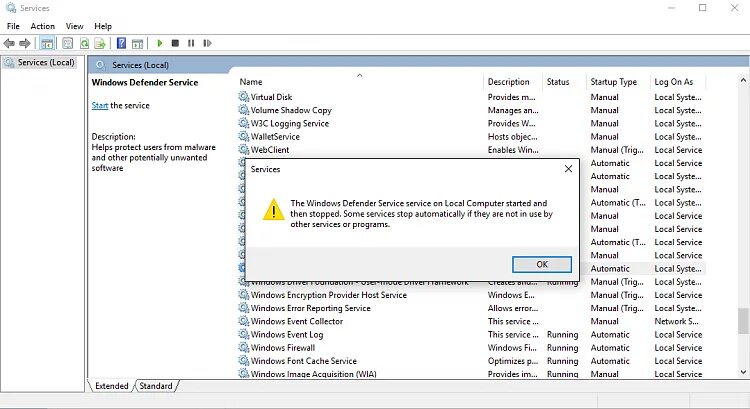Close the Services warning dialog with X
The width and height of the screenshot is (750, 409).
coord(568,169)
